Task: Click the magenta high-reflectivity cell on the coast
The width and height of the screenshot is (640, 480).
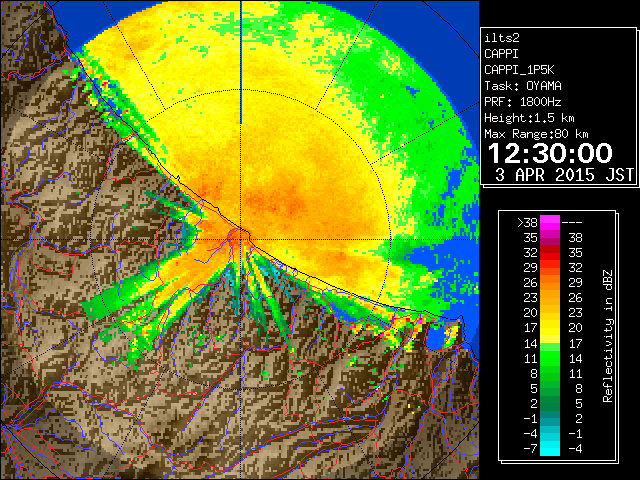Action: tap(419, 322)
